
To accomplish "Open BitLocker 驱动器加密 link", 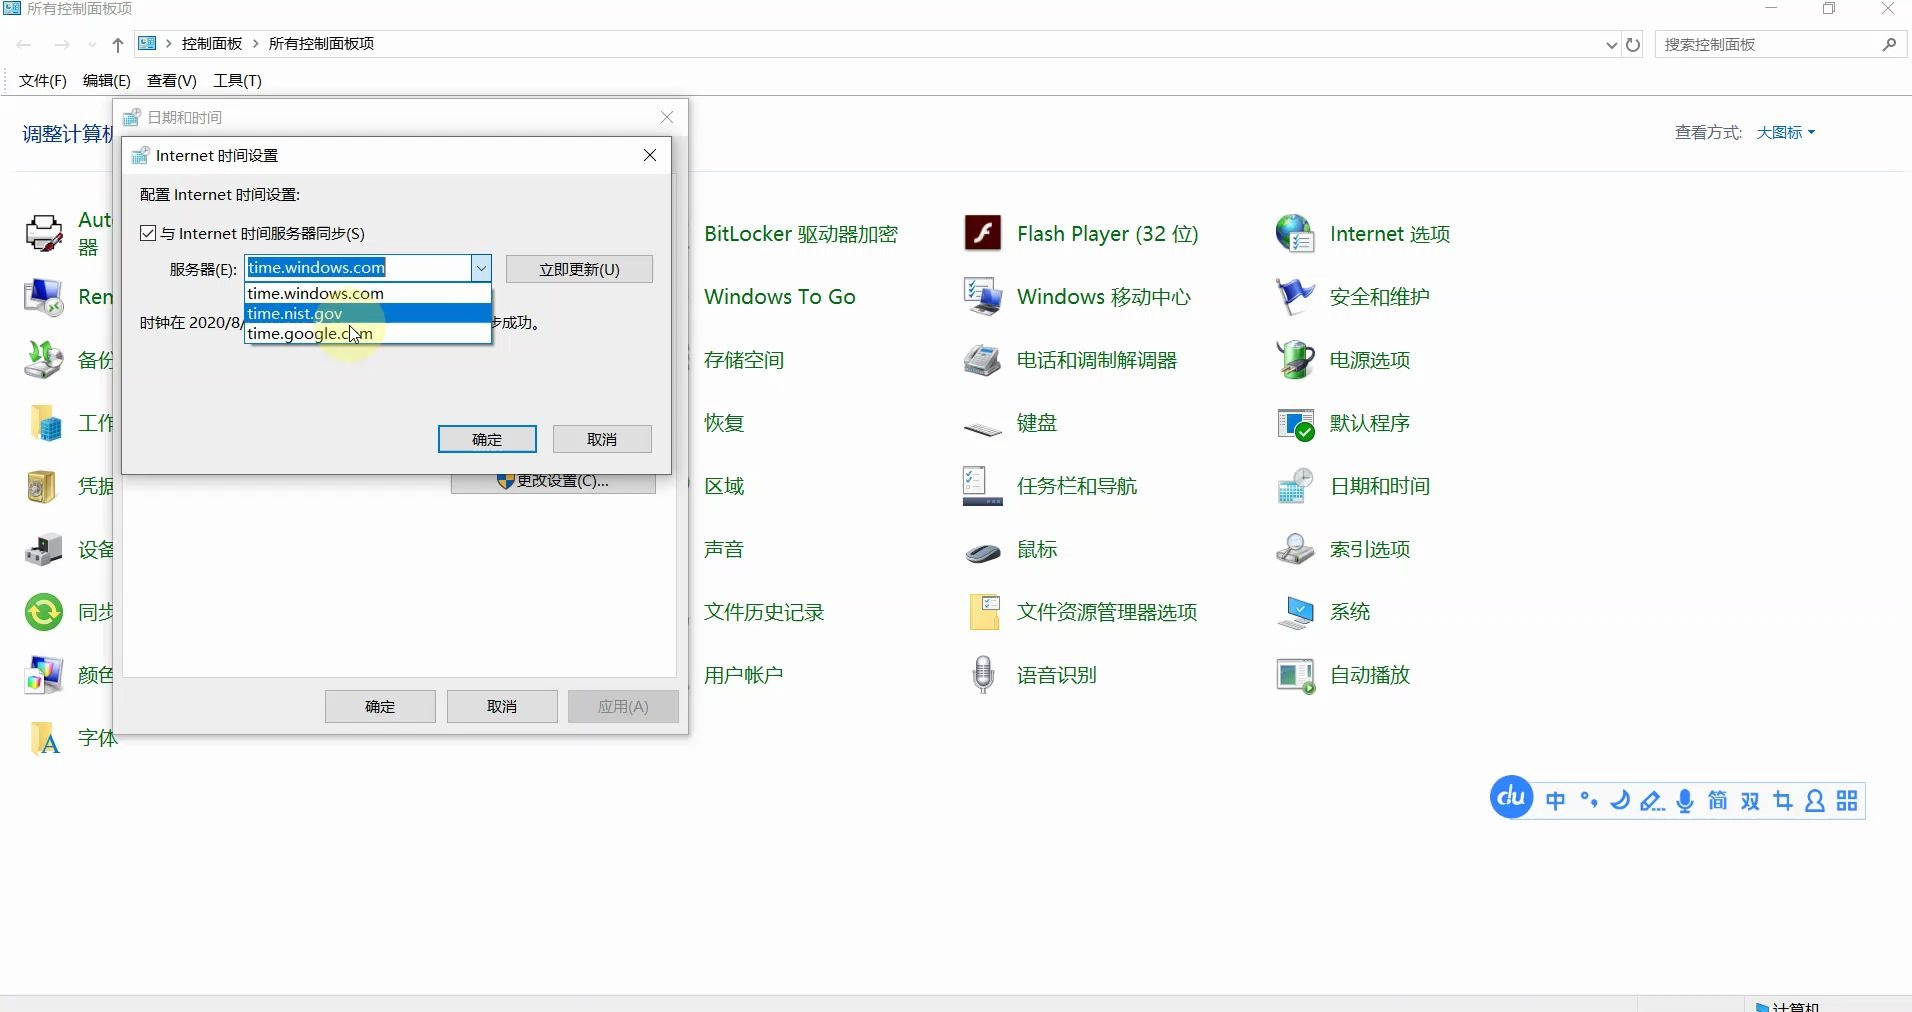I will point(801,233).
